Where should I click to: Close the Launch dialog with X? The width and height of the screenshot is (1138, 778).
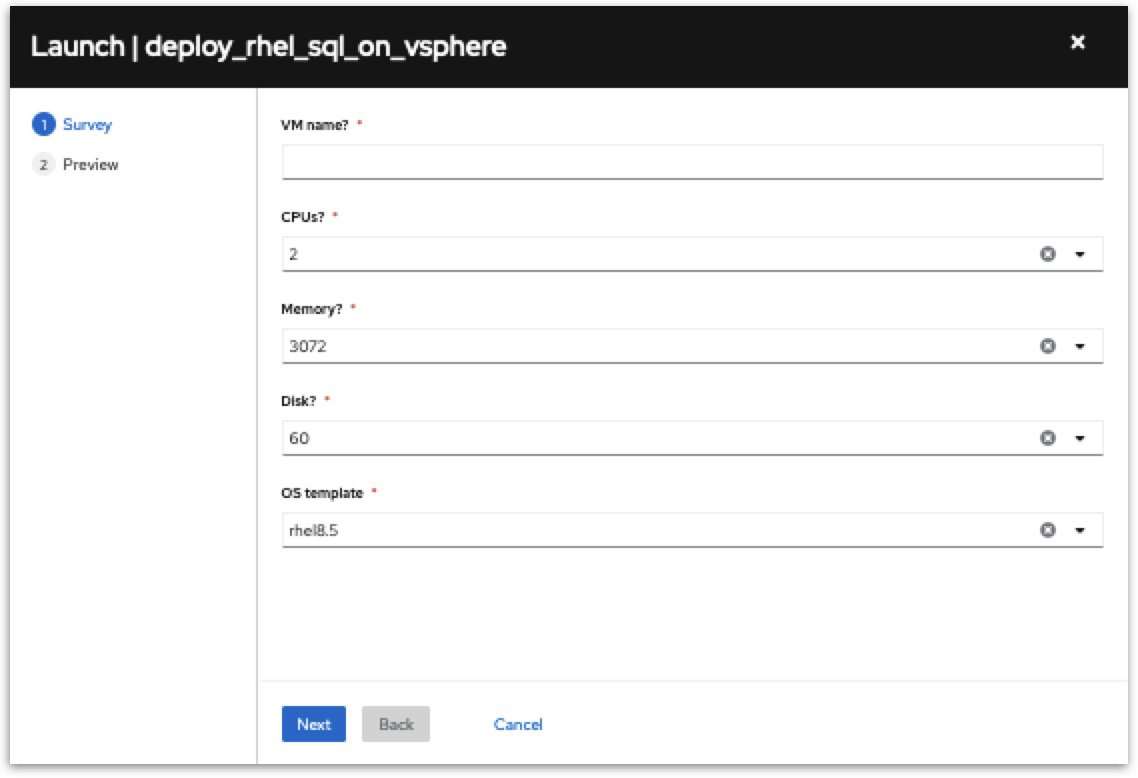(1077, 43)
